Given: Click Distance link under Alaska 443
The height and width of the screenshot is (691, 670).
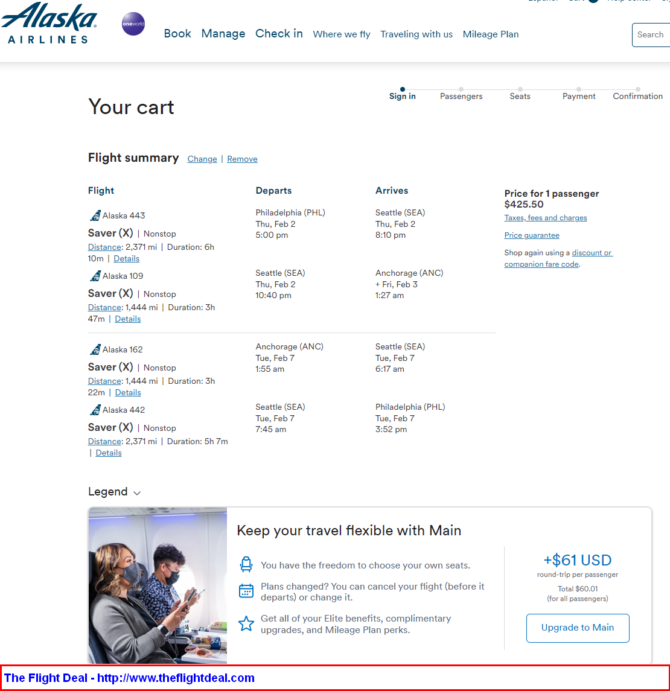Looking at the screenshot, I should click(104, 247).
